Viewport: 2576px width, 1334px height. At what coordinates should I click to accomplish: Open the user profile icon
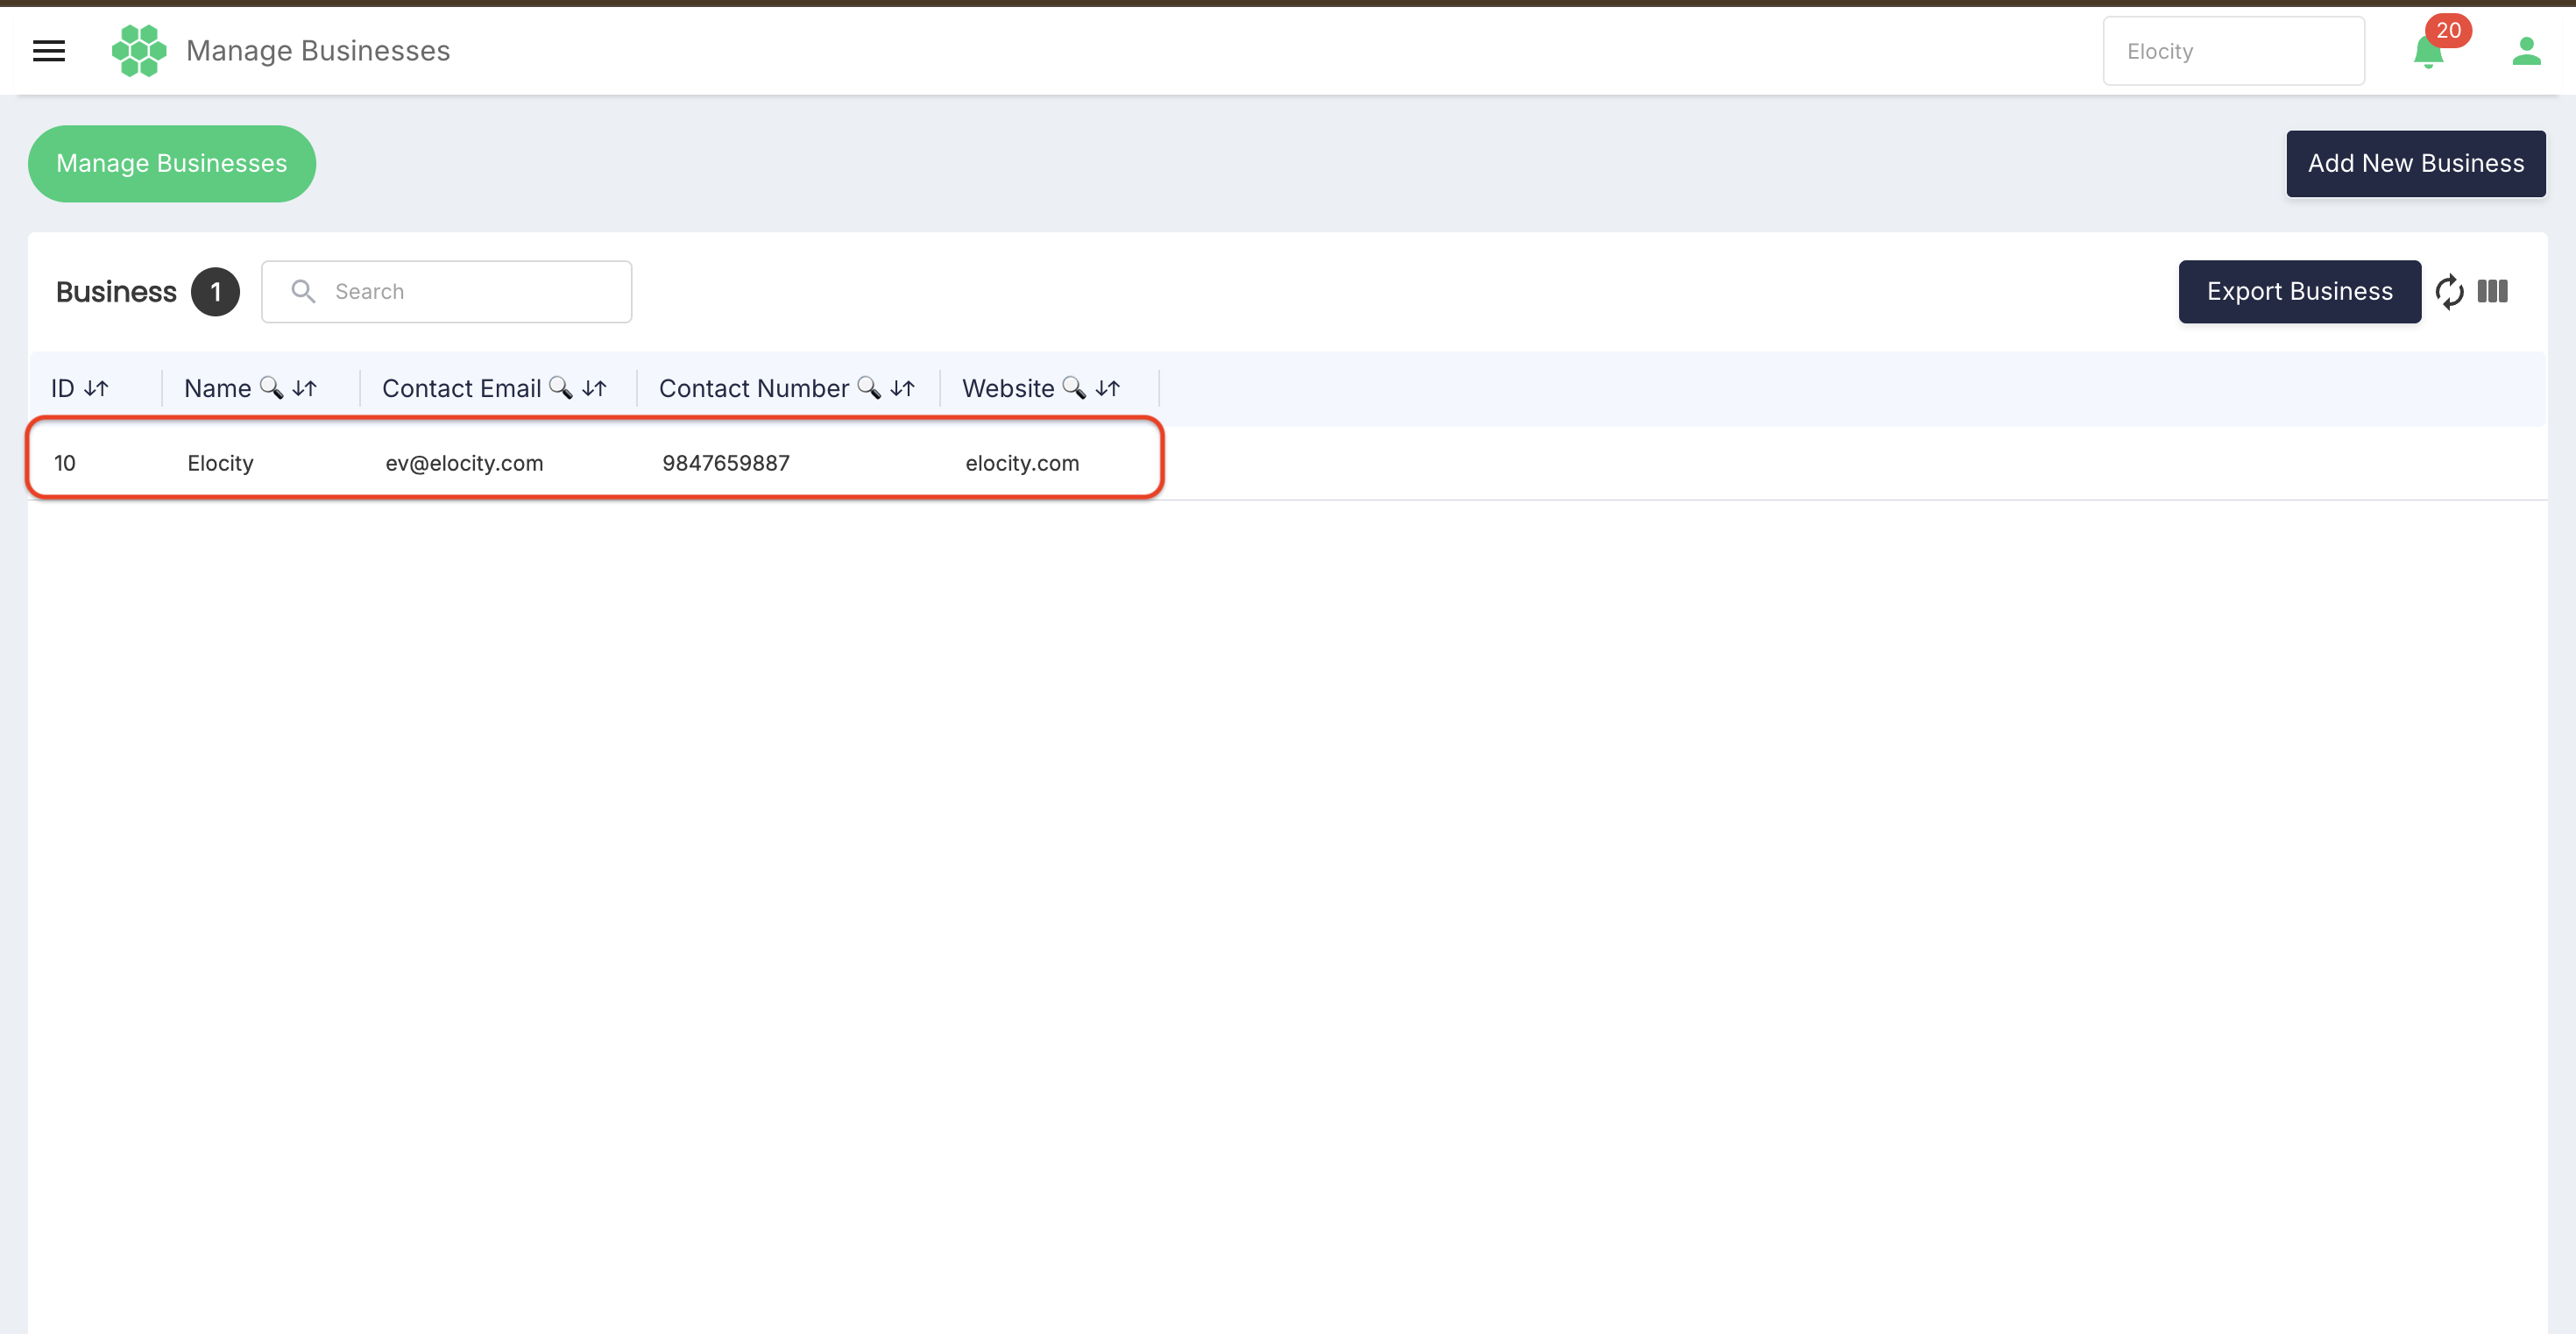coord(2526,51)
